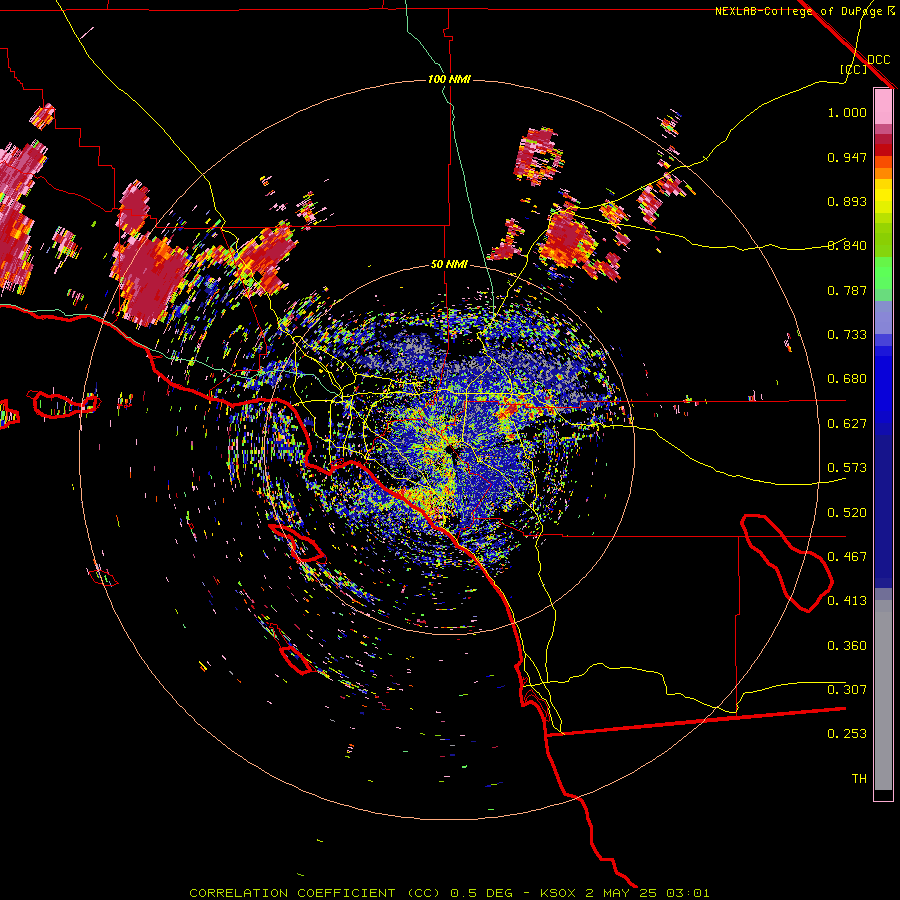
Task: Select the 0.627 legend value
Action: click(x=847, y=424)
